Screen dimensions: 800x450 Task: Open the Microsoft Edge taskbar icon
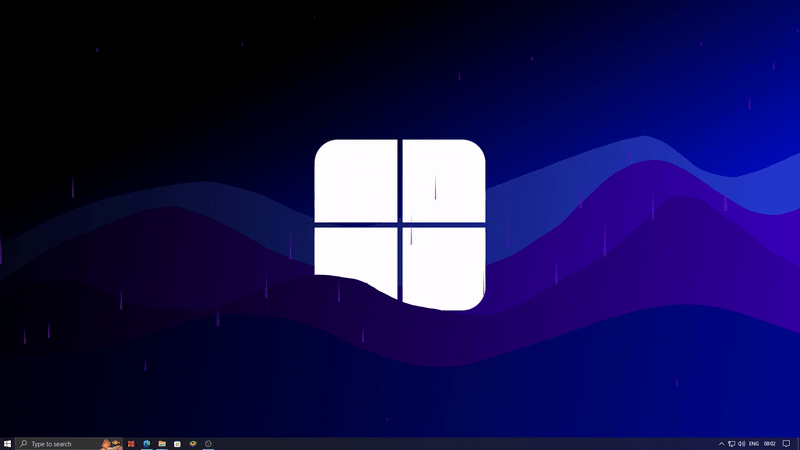pyautogui.click(x=146, y=444)
